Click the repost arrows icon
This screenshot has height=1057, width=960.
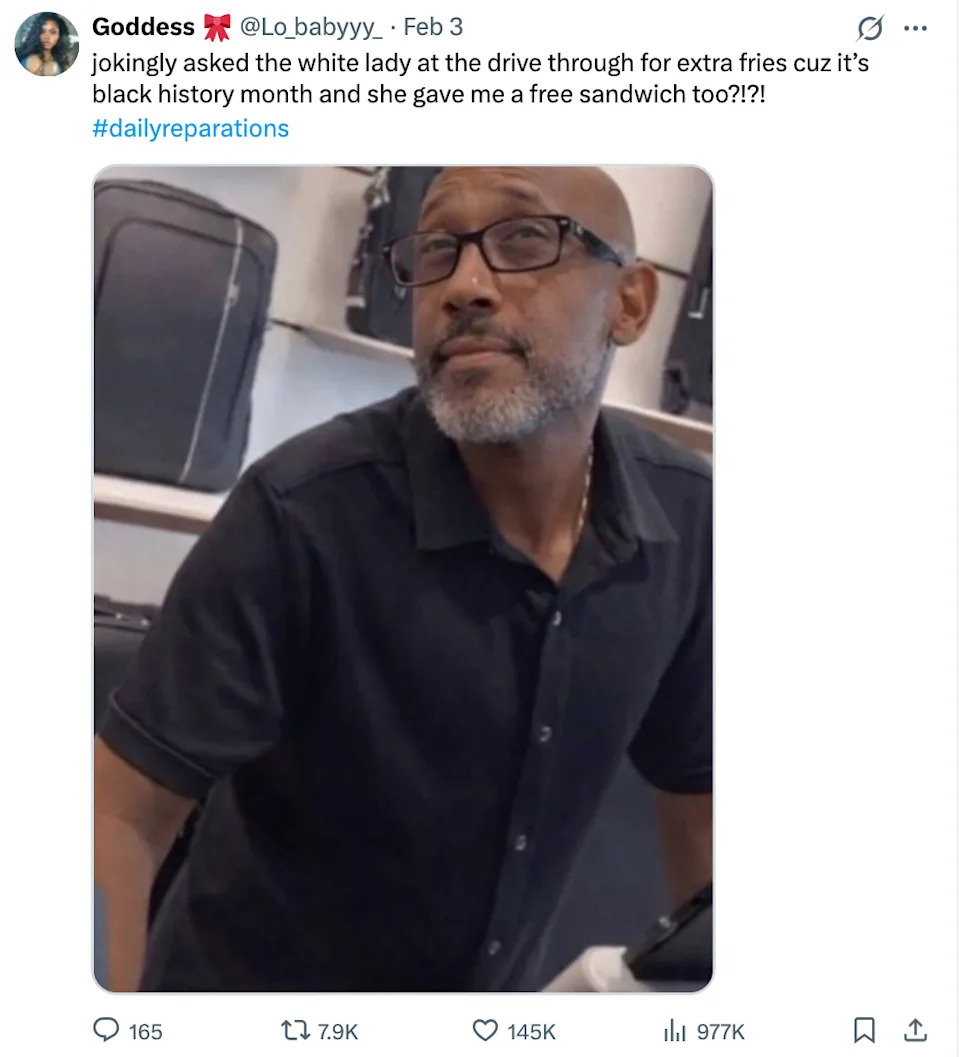[x=295, y=1030]
